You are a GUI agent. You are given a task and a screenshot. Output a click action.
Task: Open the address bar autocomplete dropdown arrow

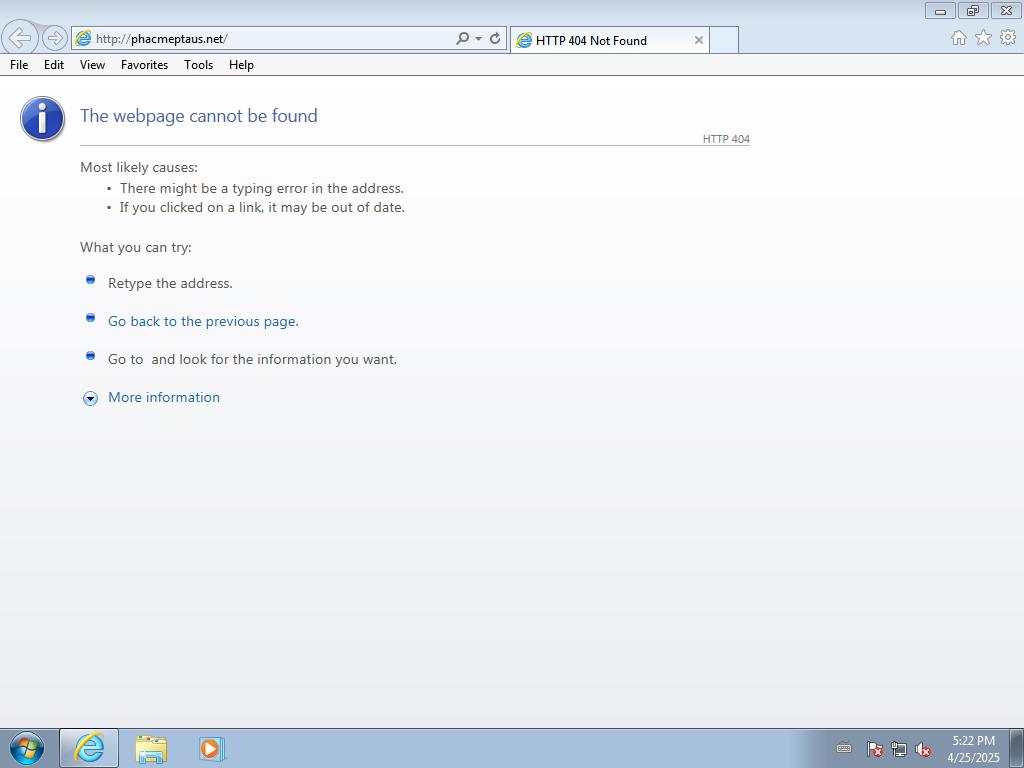pos(478,39)
